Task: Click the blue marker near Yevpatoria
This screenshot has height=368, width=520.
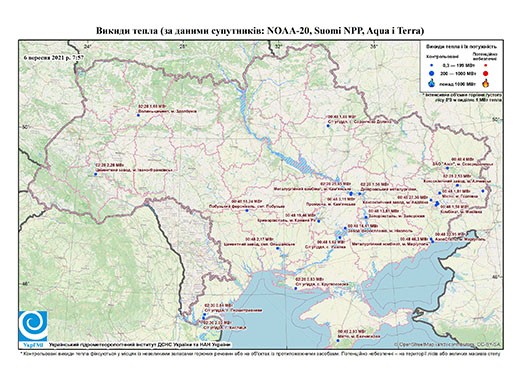Action: (x=339, y=340)
